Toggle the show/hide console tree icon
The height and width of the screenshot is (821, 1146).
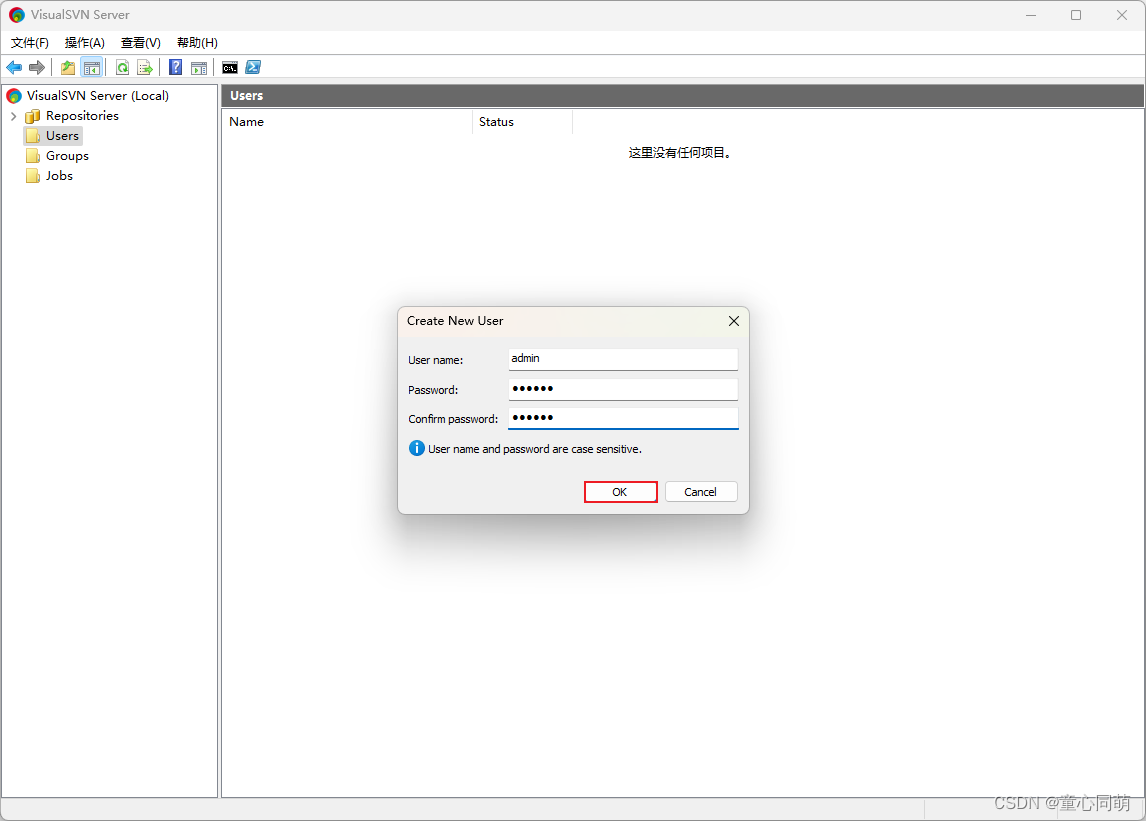pyautogui.click(x=91, y=68)
